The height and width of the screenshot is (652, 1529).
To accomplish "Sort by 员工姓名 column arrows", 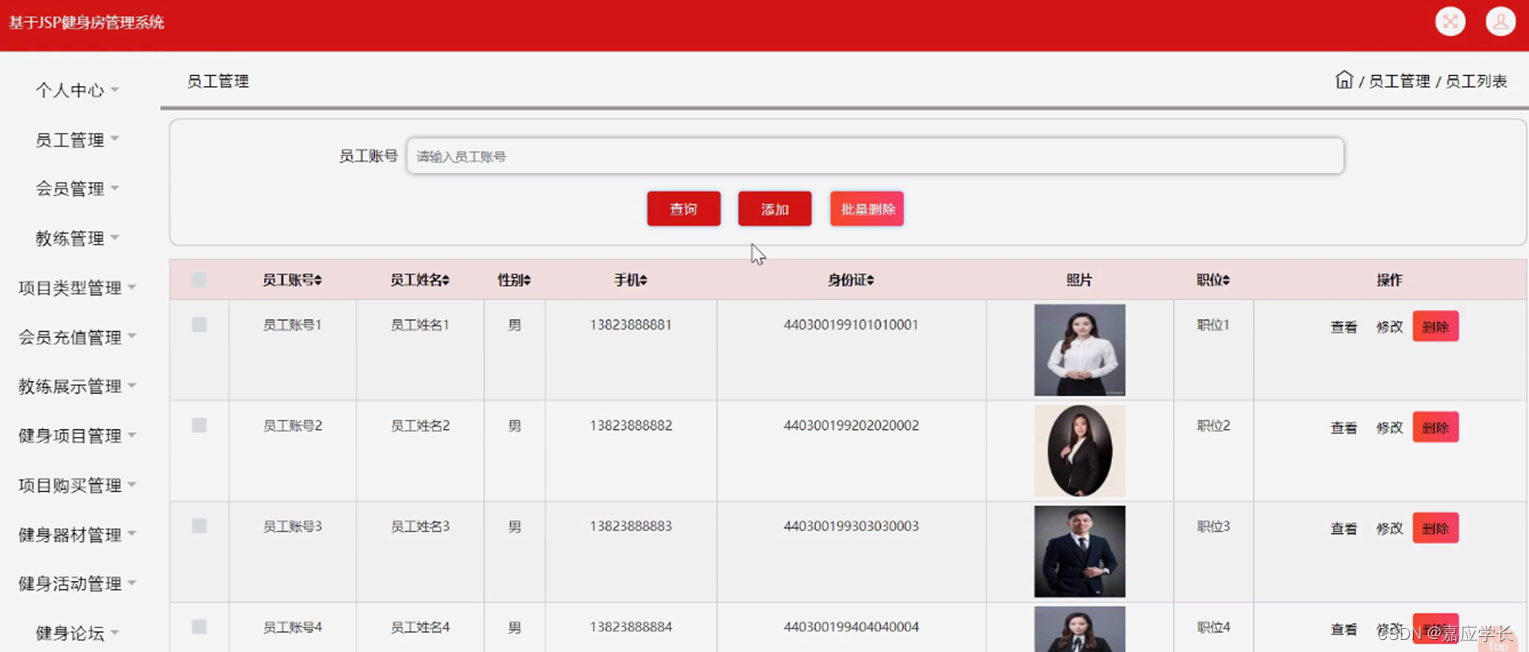I will tap(446, 281).
